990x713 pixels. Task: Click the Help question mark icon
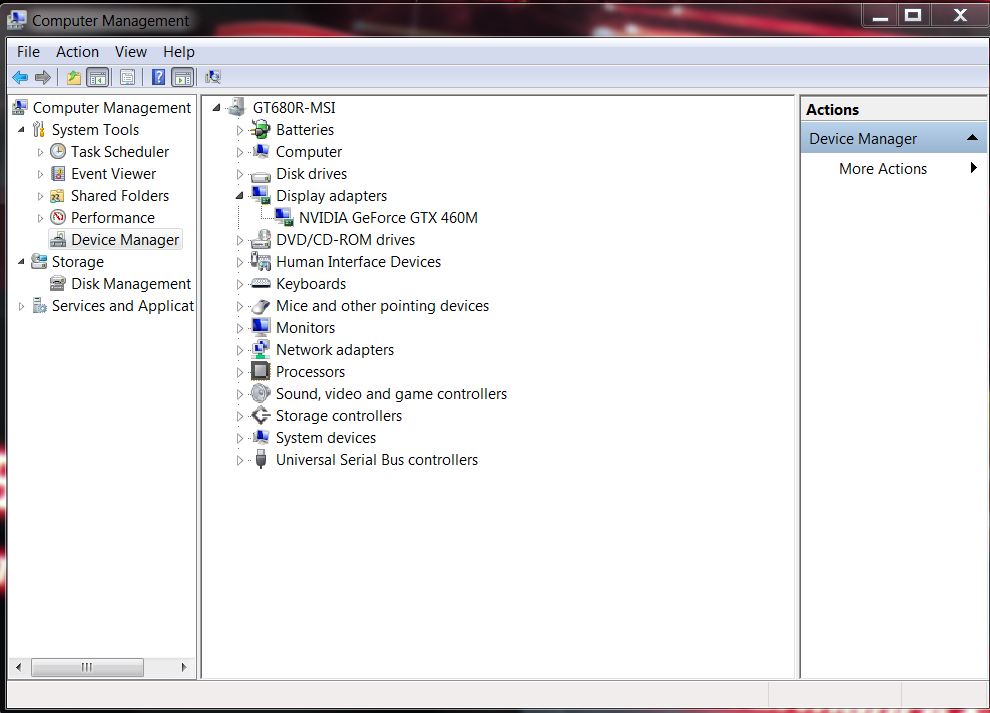(158, 78)
